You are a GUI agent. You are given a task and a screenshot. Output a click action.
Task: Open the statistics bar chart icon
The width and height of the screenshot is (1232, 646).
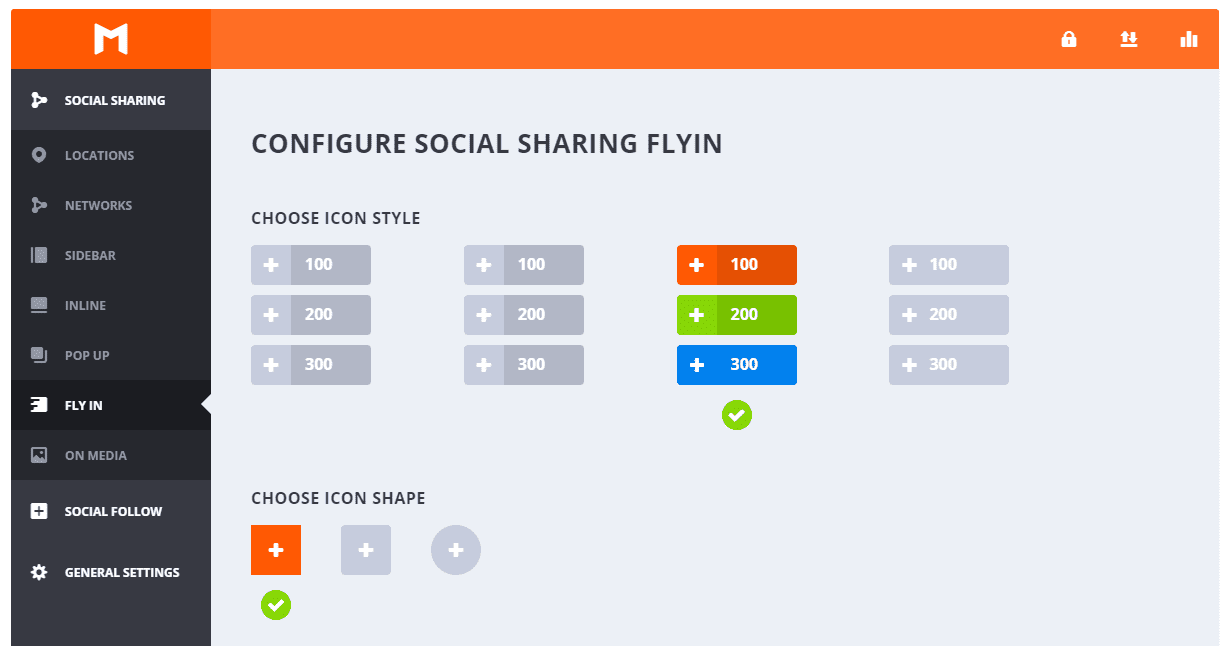(x=1189, y=39)
